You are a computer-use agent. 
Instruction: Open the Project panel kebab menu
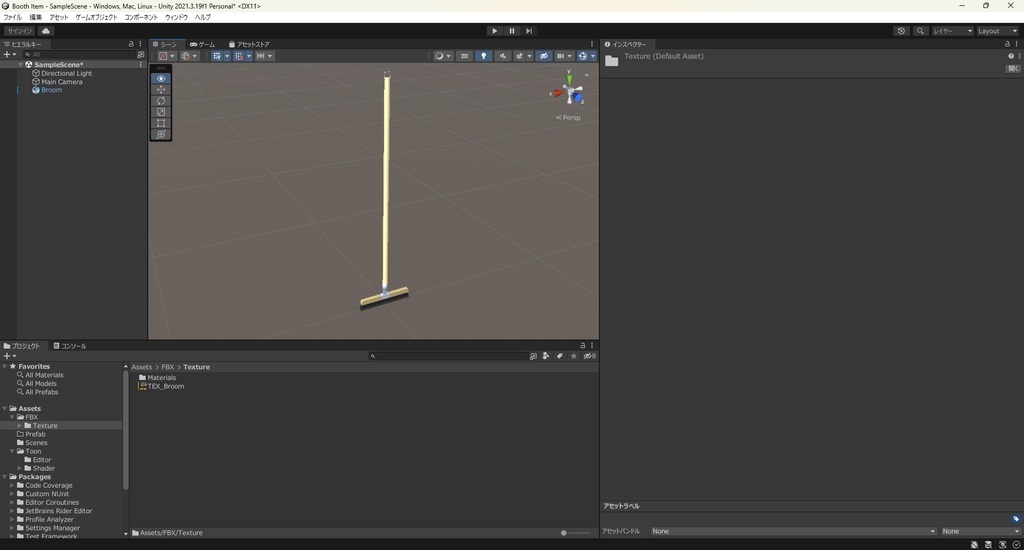tap(592, 346)
